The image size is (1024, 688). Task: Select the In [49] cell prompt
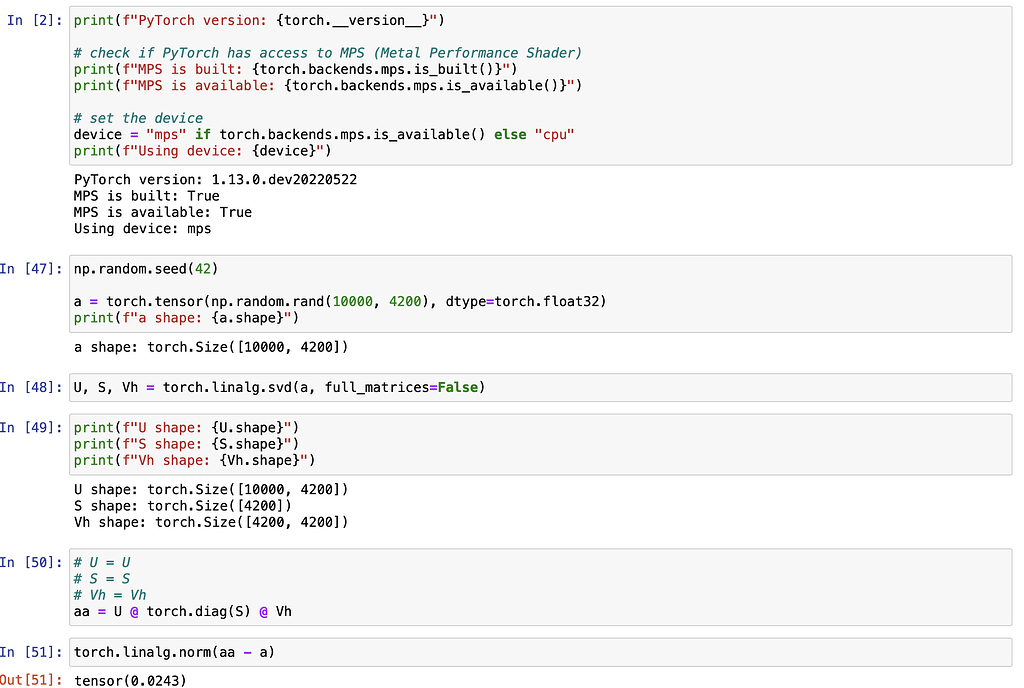click(32, 428)
